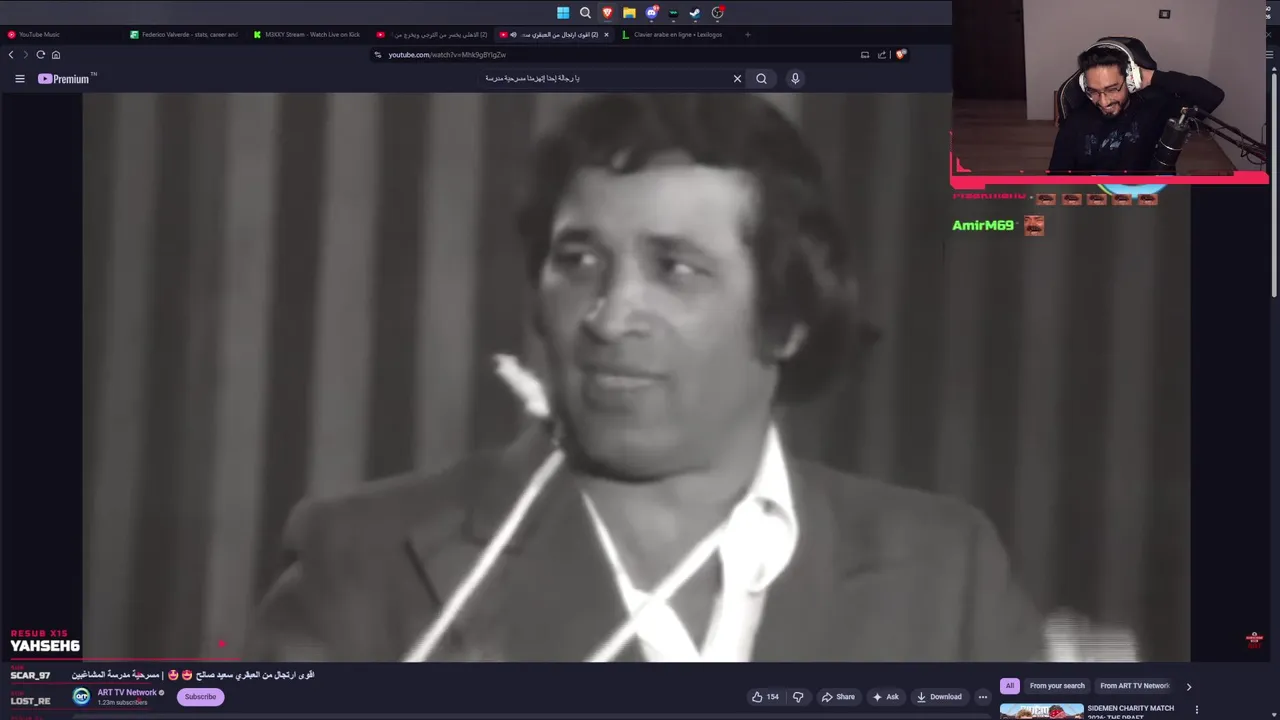Viewport: 1280px width, 720px height.
Task: Click the Brave browser taskbar icon
Action: 607,13
